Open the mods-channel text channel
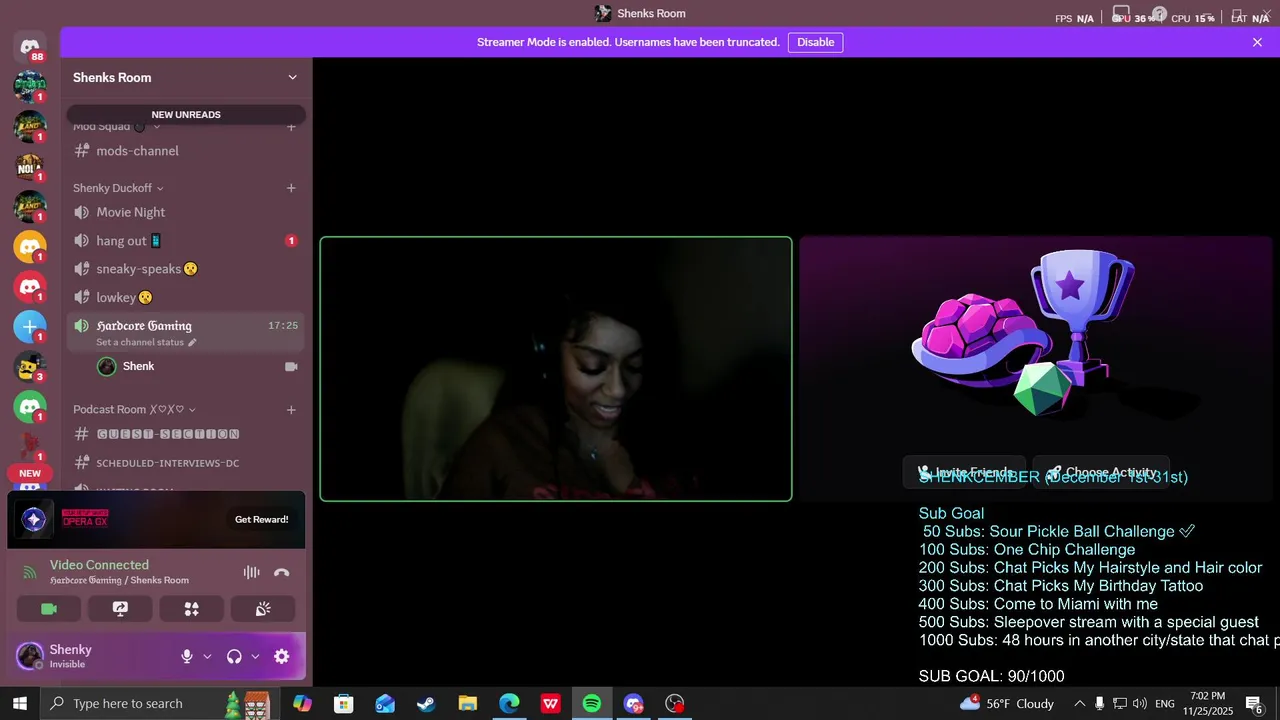1280x720 pixels. pyautogui.click(x=185, y=151)
